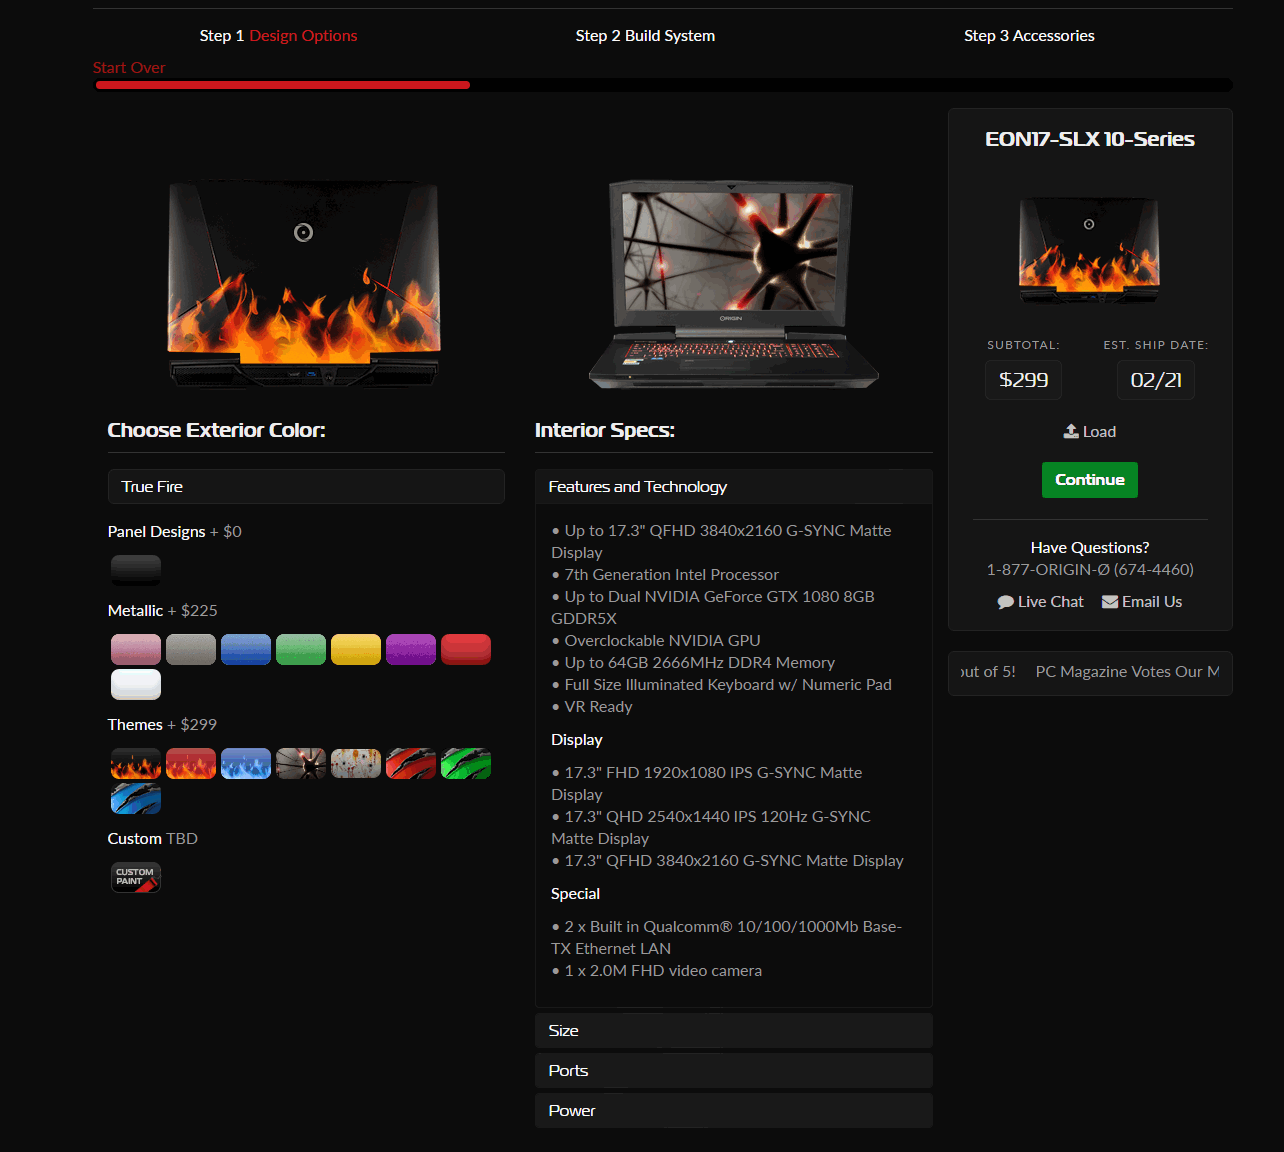Choose the red Metallic color swatch
Viewport: 1284px width, 1152px height.
[466, 649]
